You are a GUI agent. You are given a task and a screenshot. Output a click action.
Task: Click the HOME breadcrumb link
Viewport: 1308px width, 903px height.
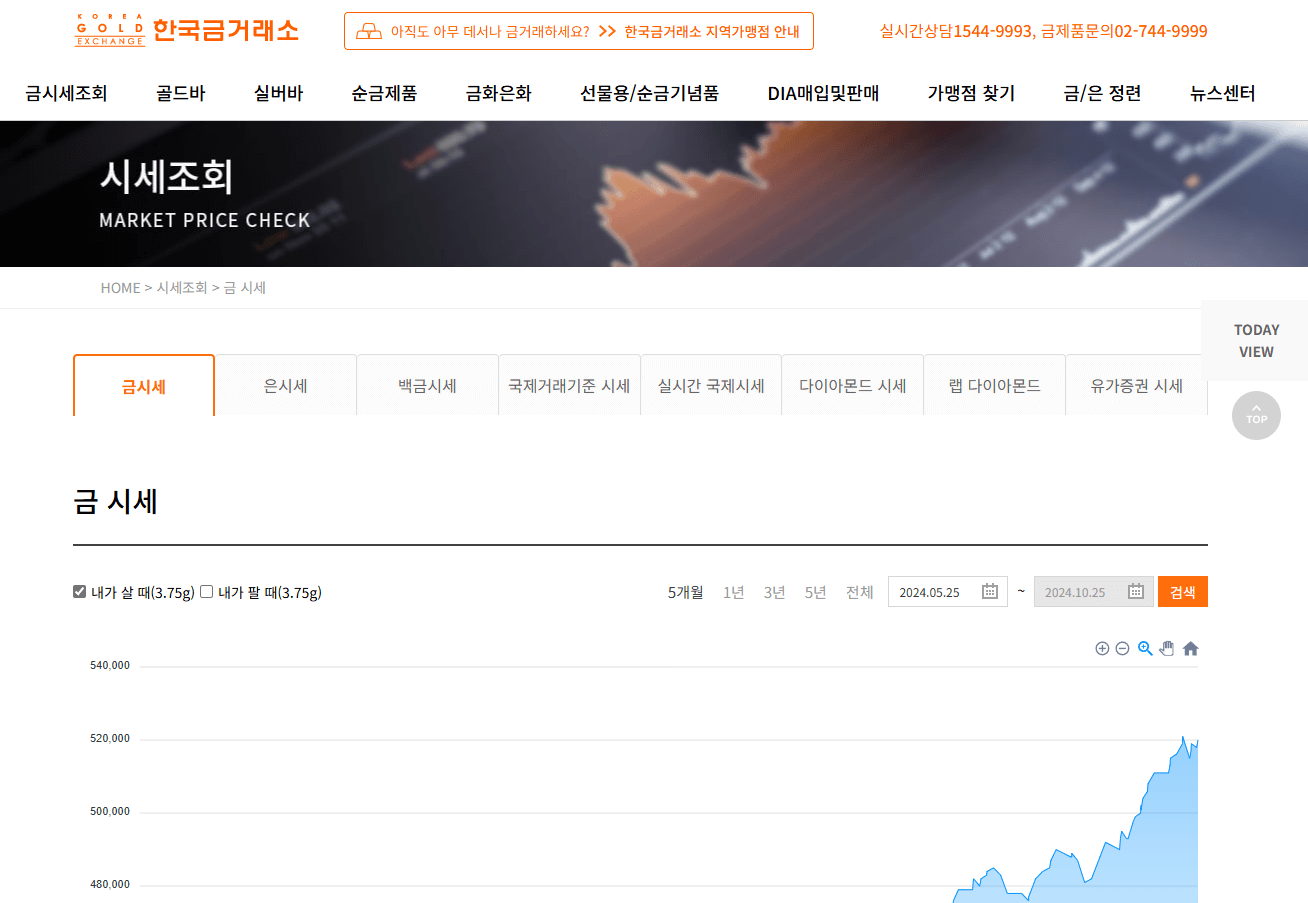[120, 287]
